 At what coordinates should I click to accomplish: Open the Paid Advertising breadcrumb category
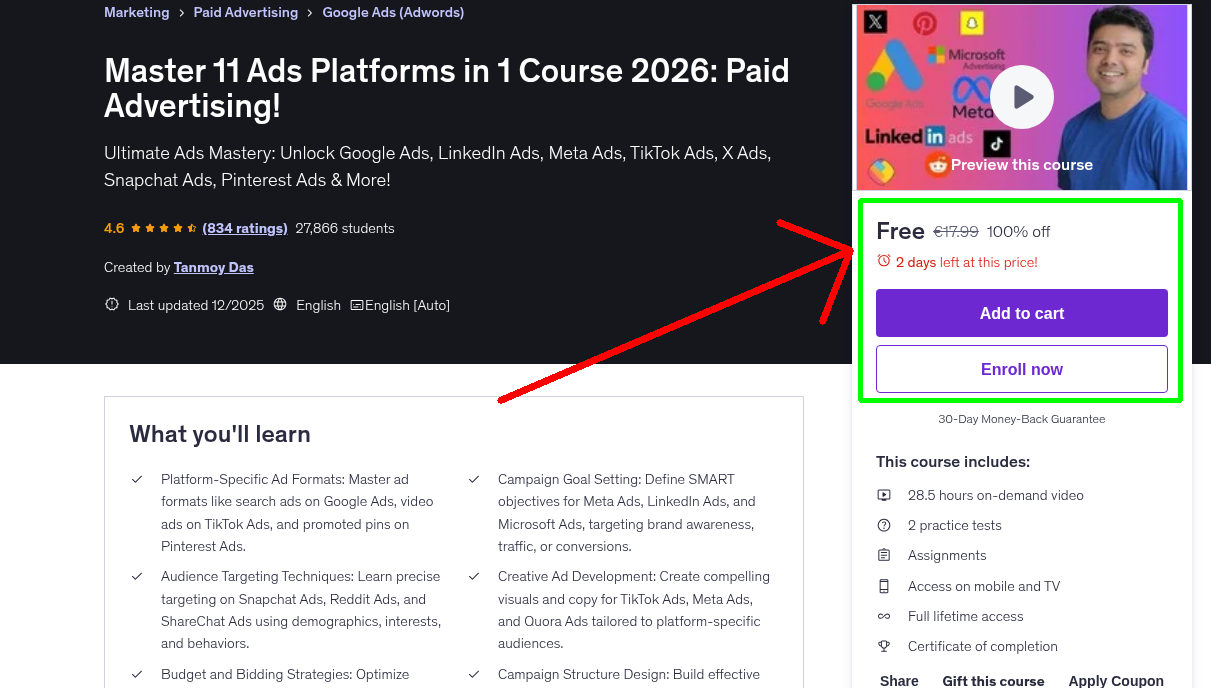tap(245, 12)
